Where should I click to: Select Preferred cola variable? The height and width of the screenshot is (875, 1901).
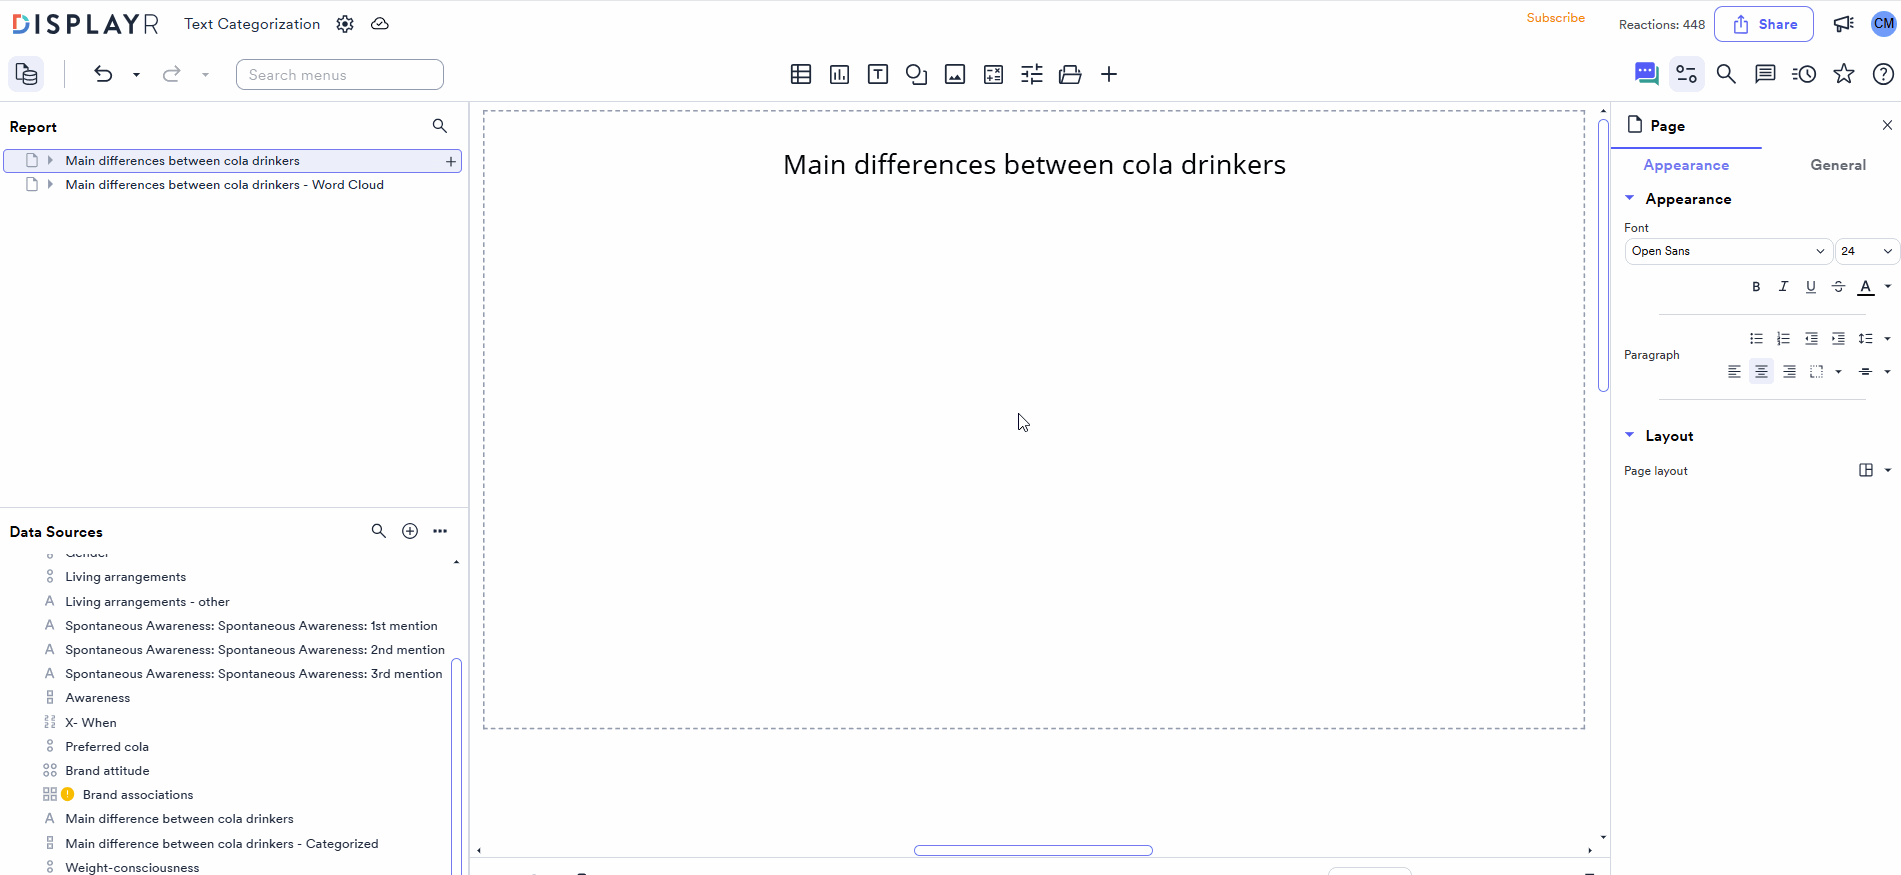pos(107,747)
